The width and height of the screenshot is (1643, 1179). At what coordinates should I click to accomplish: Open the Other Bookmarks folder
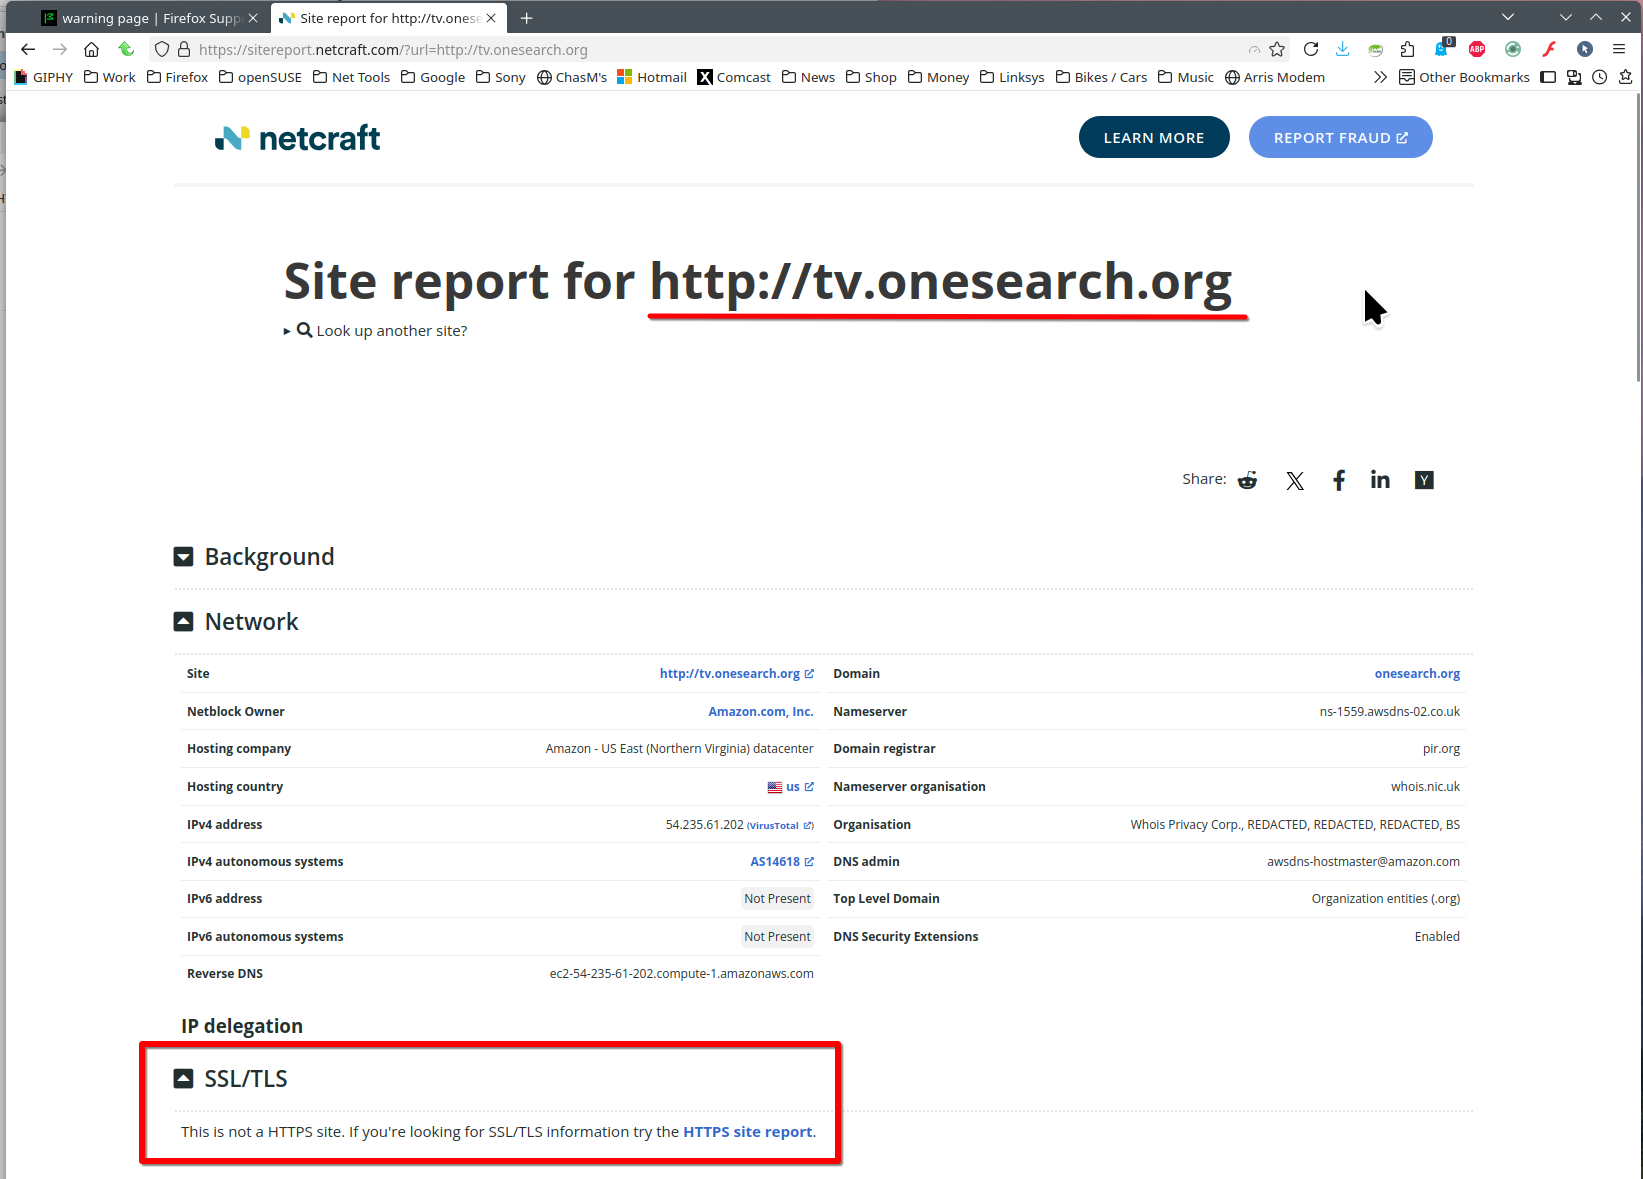(x=1464, y=77)
